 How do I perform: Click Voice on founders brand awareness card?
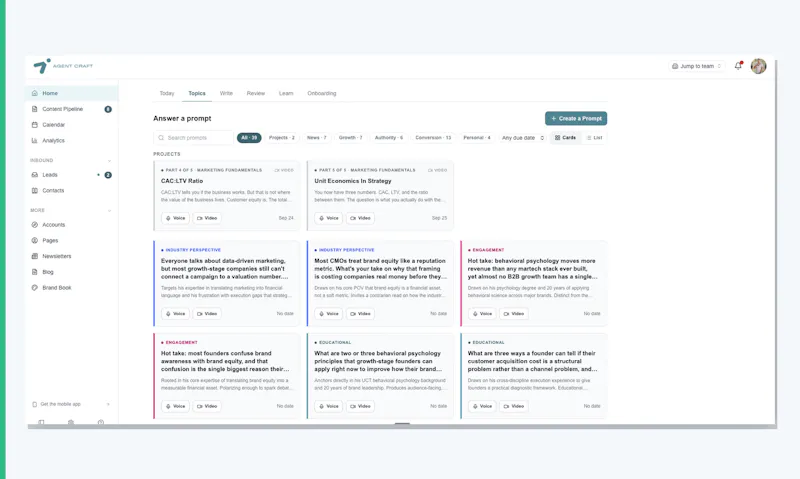(x=176, y=407)
